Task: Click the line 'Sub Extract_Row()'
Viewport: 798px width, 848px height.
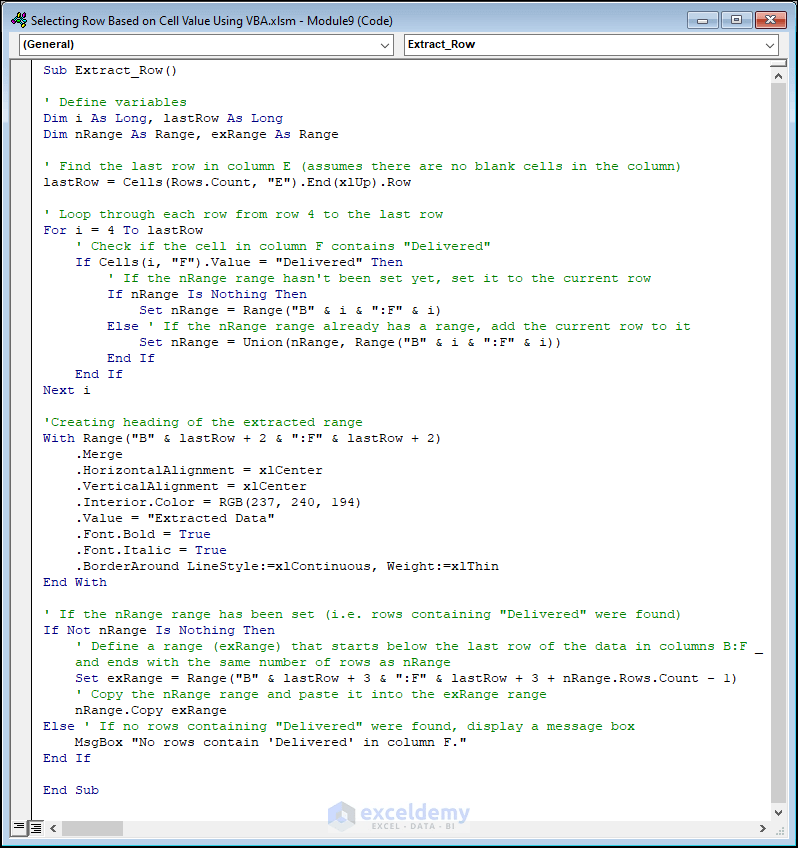Action: pyautogui.click(x=110, y=70)
